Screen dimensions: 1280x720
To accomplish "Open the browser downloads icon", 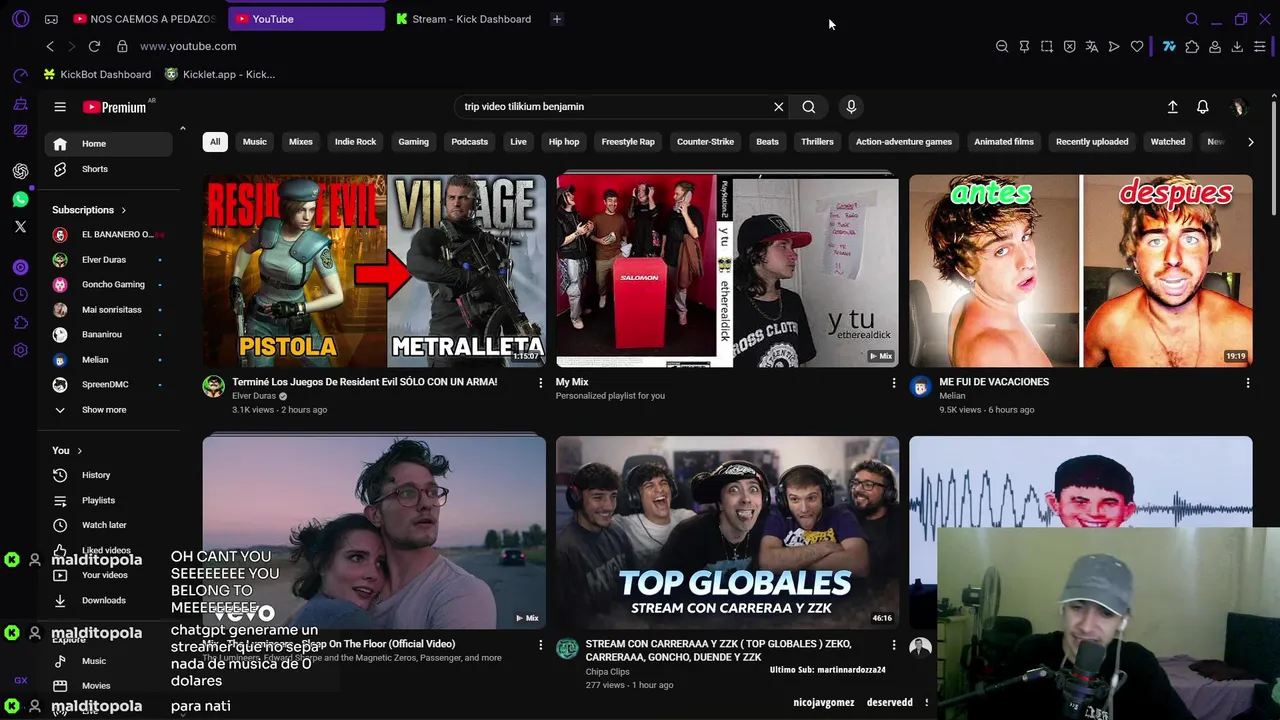I will tap(1237, 46).
